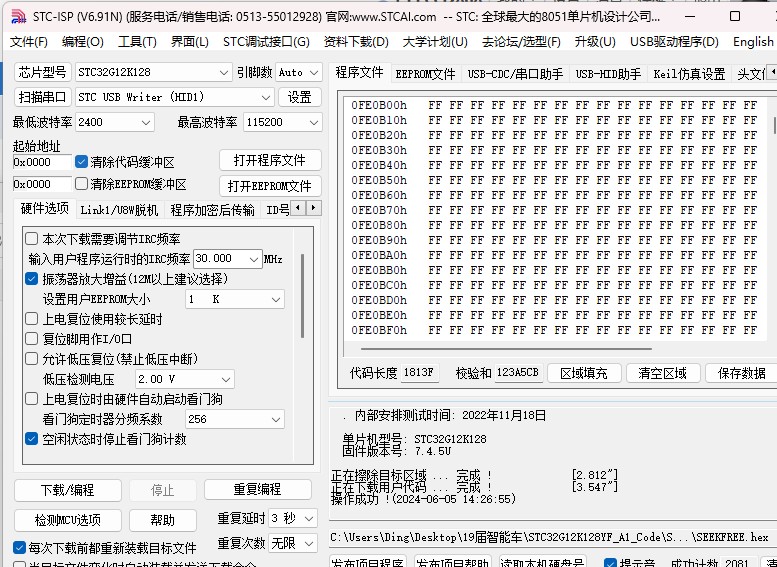The image size is (777, 567).
Task: Open the user EEPROM size 1 K dropdown
Action: 235,299
